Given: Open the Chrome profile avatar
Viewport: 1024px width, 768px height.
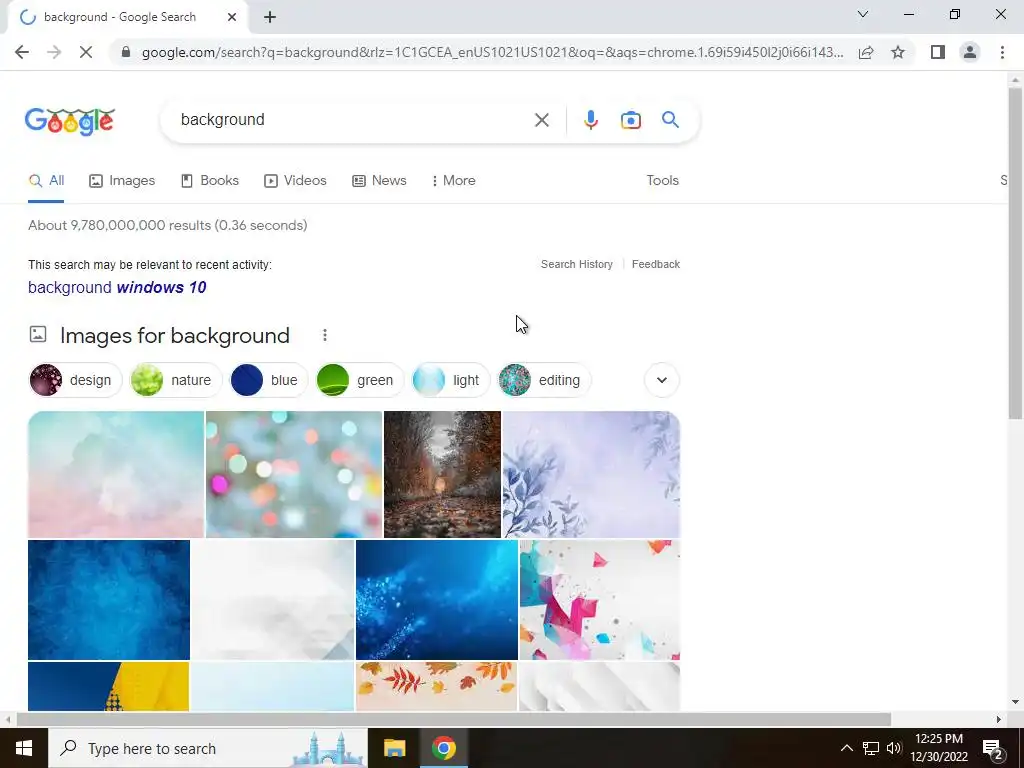Looking at the screenshot, I should (970, 52).
